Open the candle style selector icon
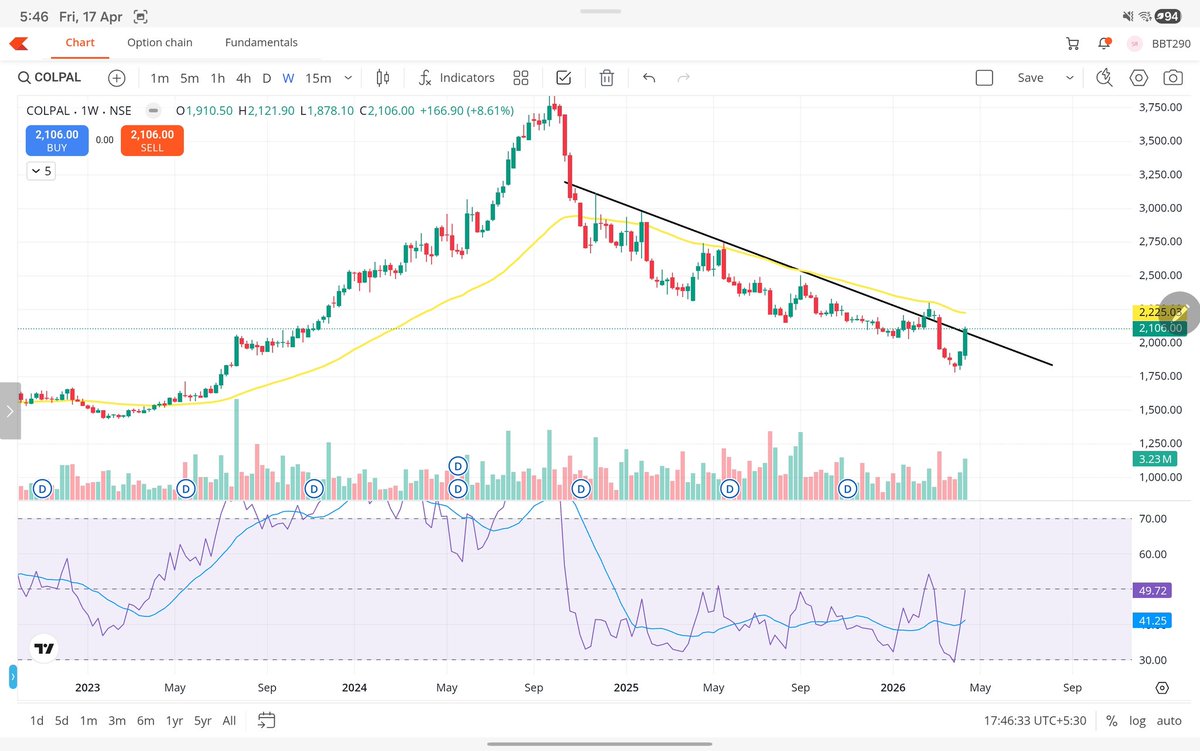This screenshot has height=751, width=1200. [x=382, y=77]
